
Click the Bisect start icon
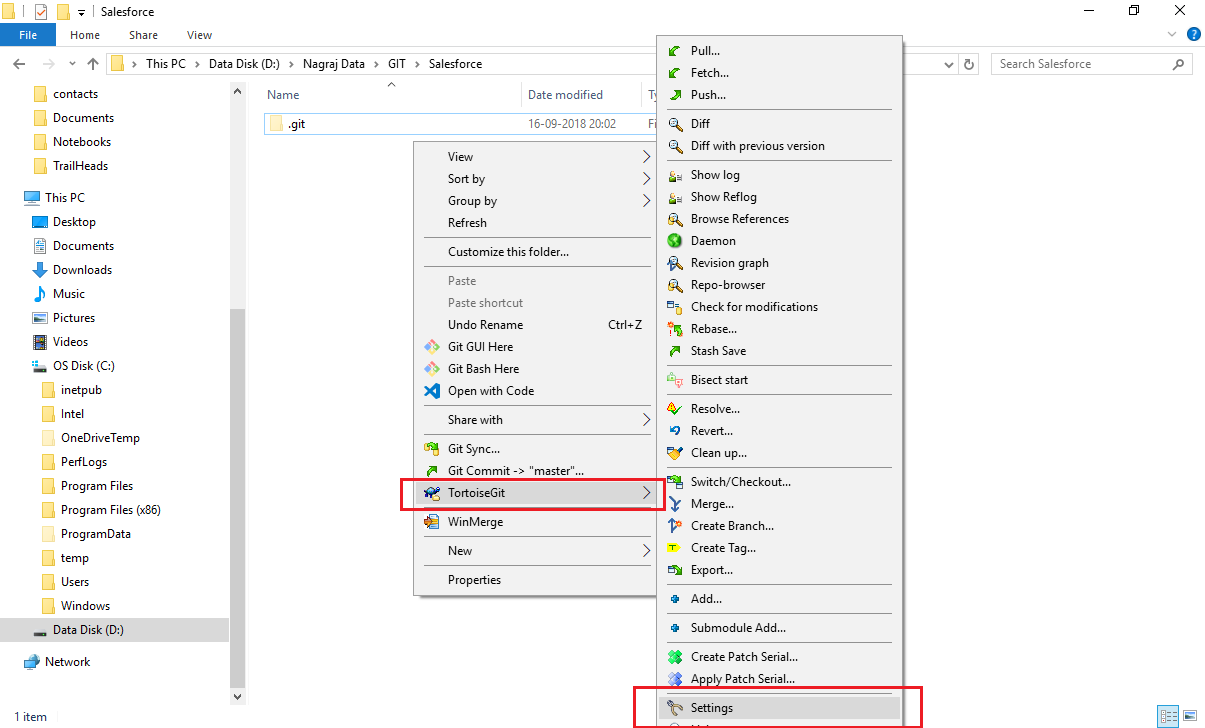coord(675,380)
